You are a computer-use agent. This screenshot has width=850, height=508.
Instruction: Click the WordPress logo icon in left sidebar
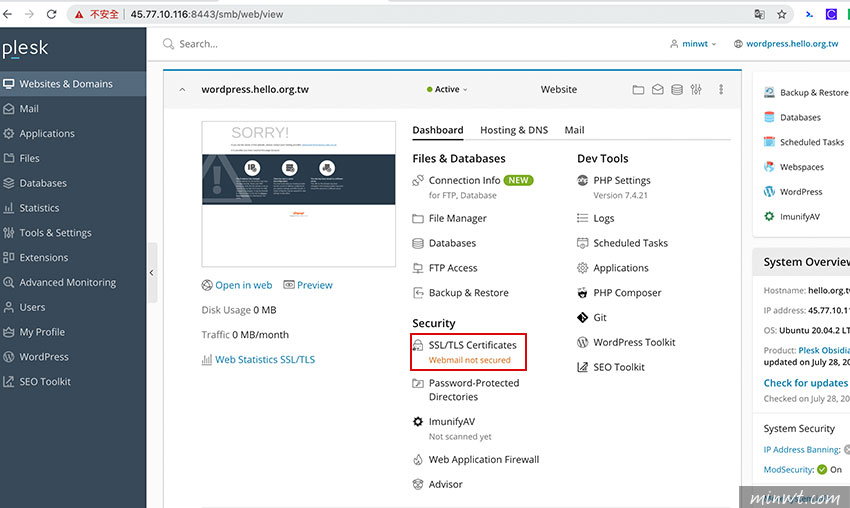pyautogui.click(x=9, y=357)
